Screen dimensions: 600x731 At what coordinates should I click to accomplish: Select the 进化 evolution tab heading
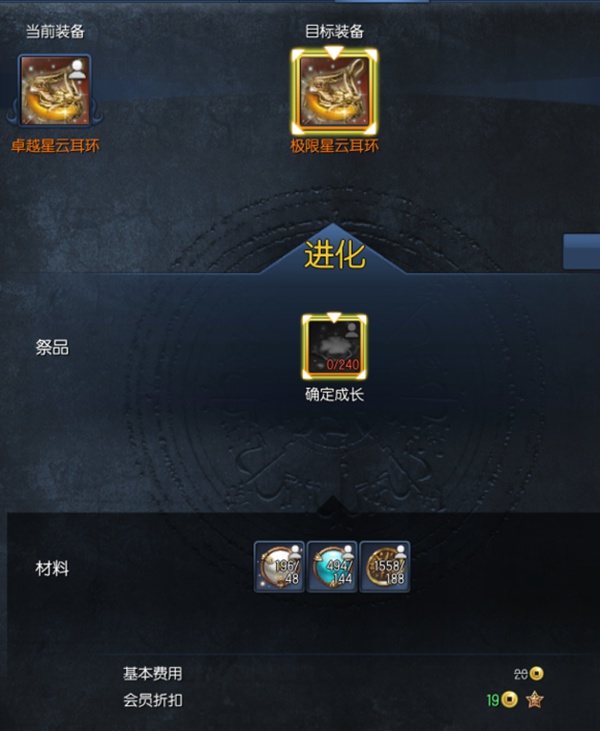pyautogui.click(x=334, y=255)
